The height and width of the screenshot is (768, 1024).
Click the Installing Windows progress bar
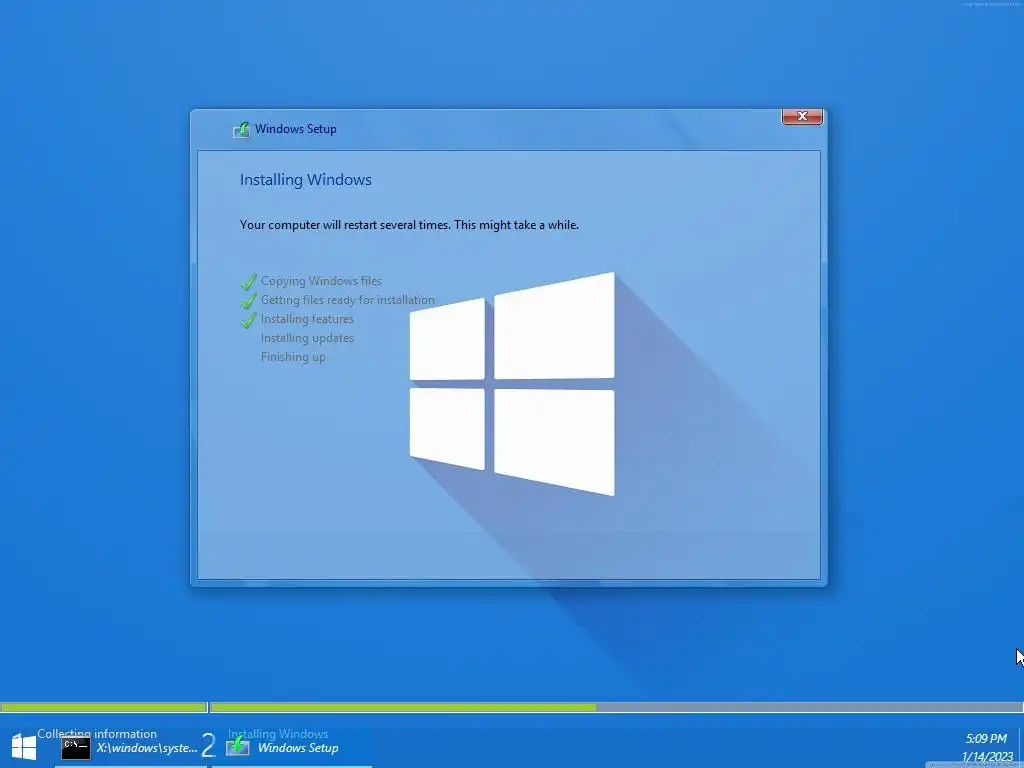[x=616, y=707]
